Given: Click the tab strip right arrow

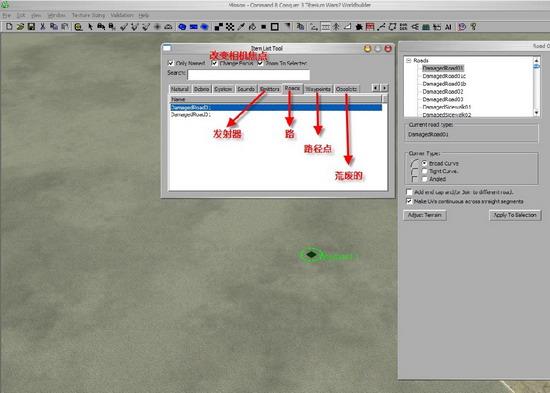Looking at the screenshot, I should pyautogui.click(x=385, y=88).
